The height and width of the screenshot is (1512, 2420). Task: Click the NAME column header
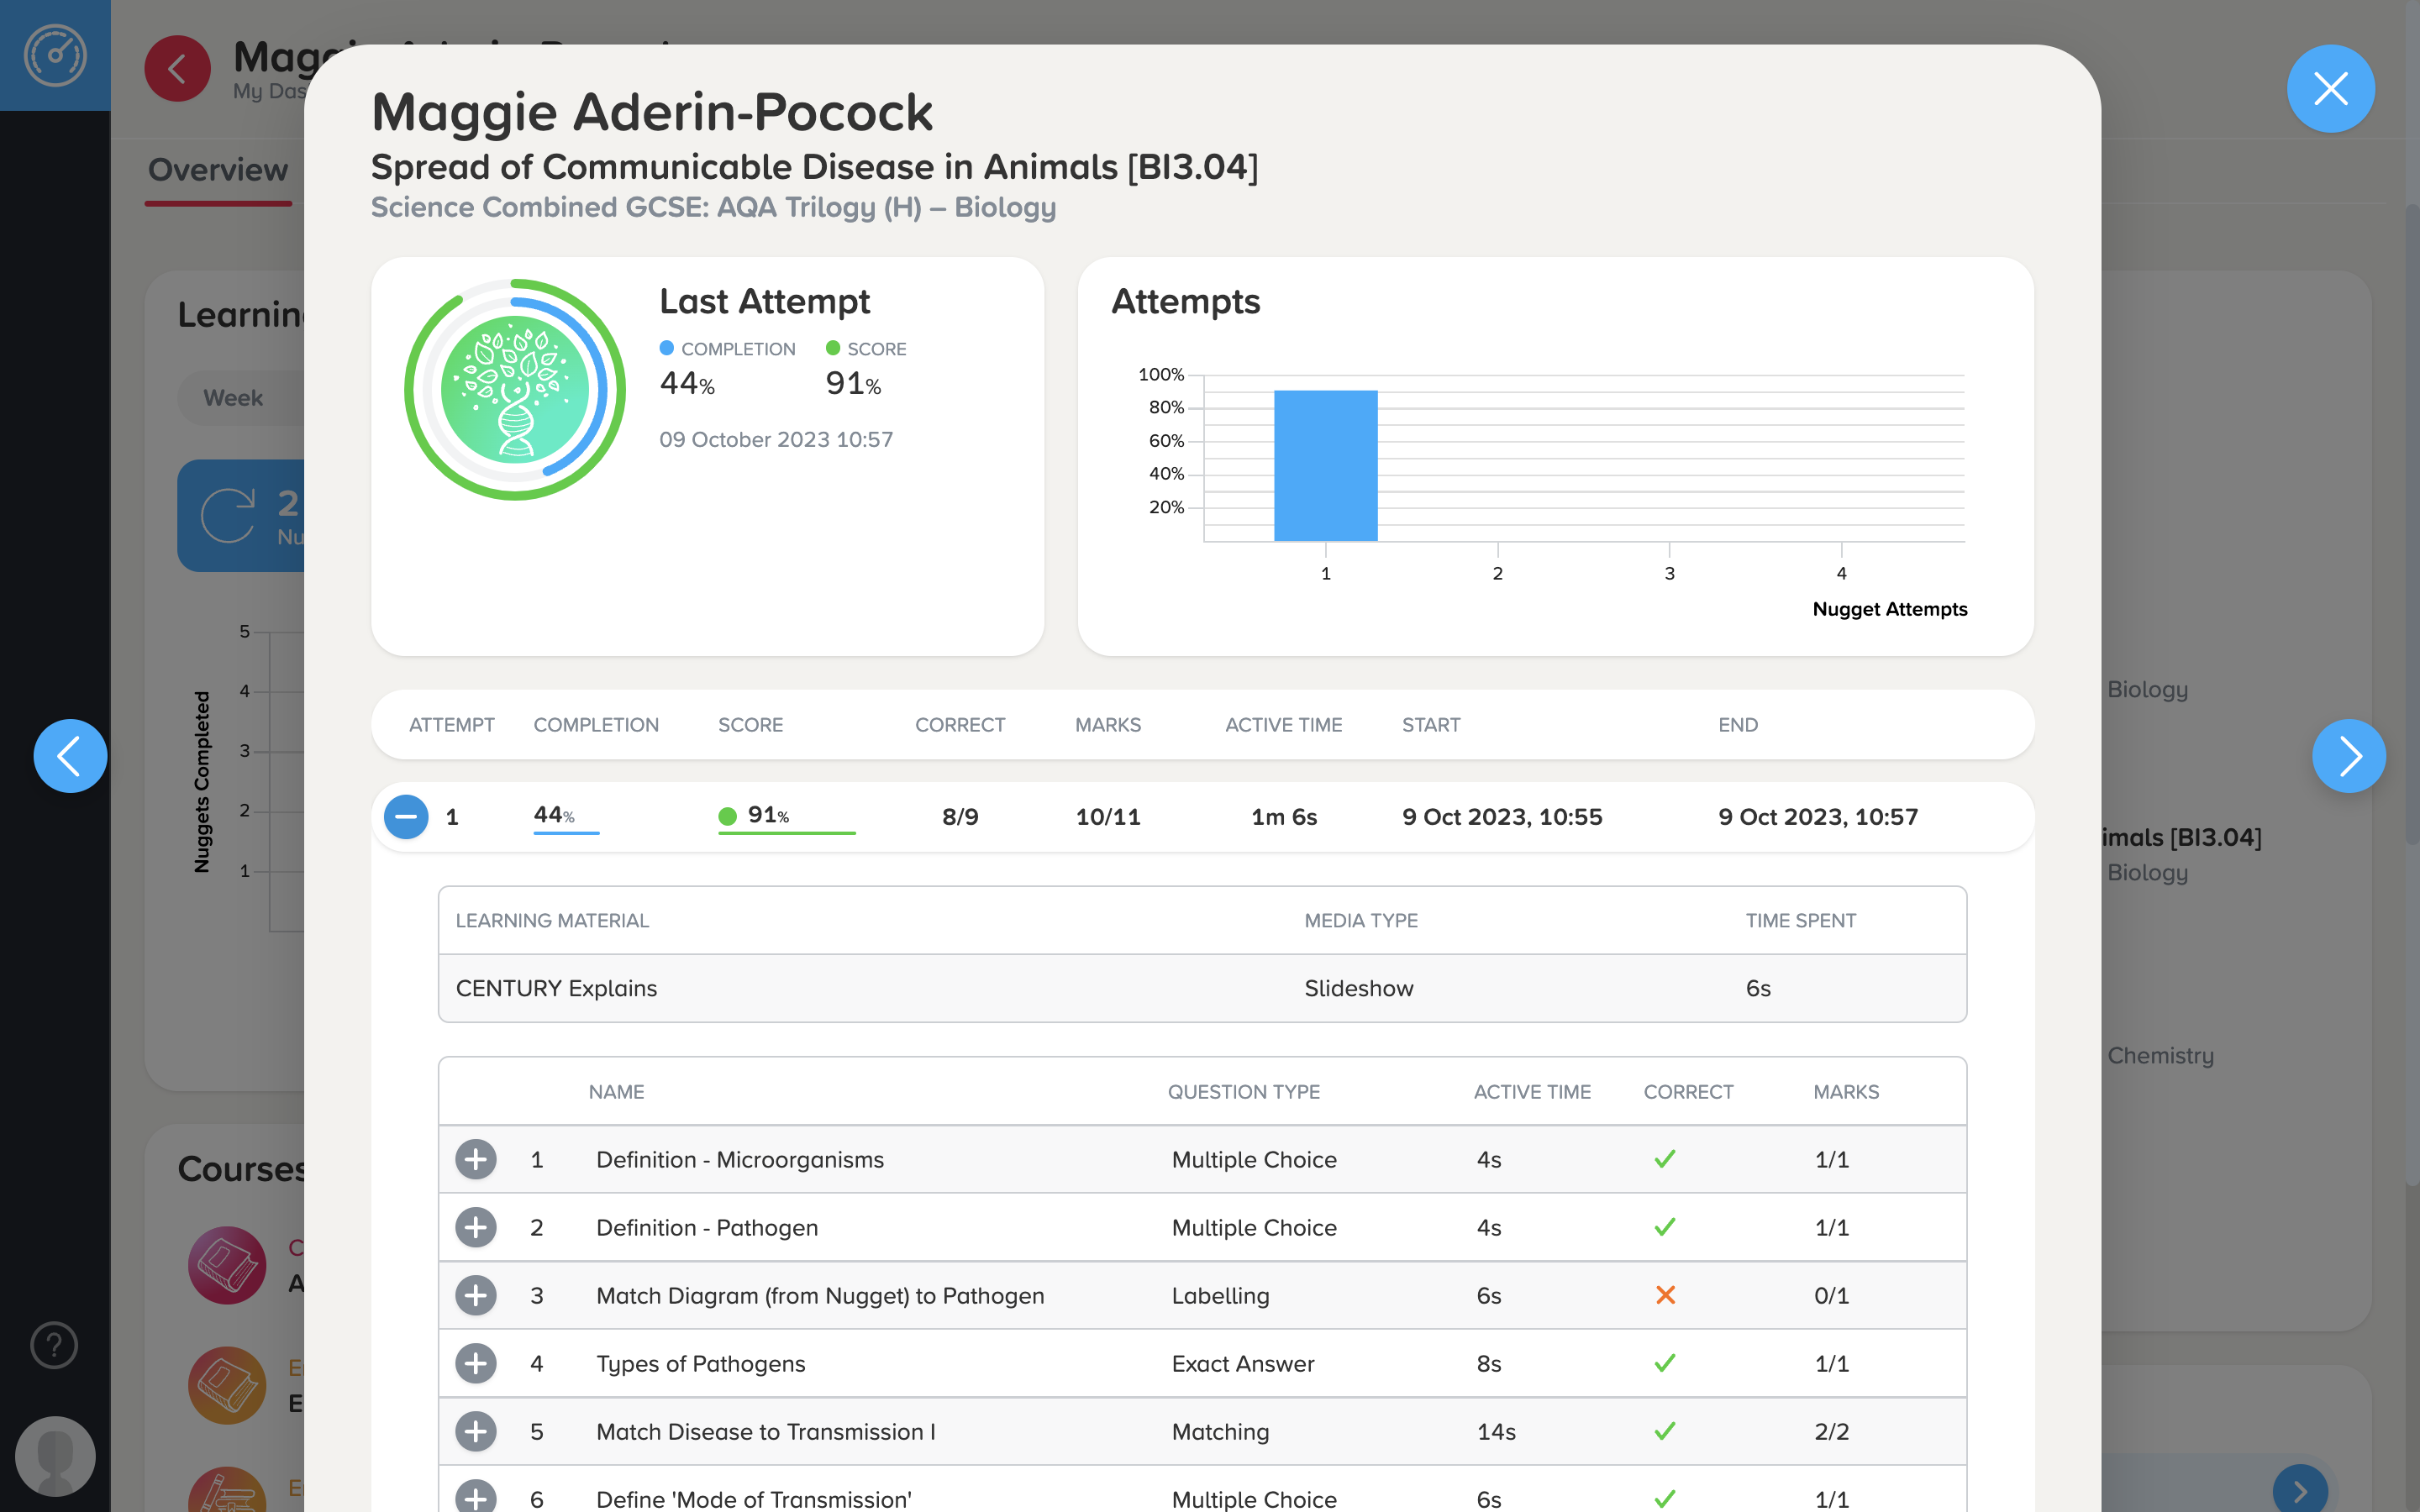[616, 1092]
